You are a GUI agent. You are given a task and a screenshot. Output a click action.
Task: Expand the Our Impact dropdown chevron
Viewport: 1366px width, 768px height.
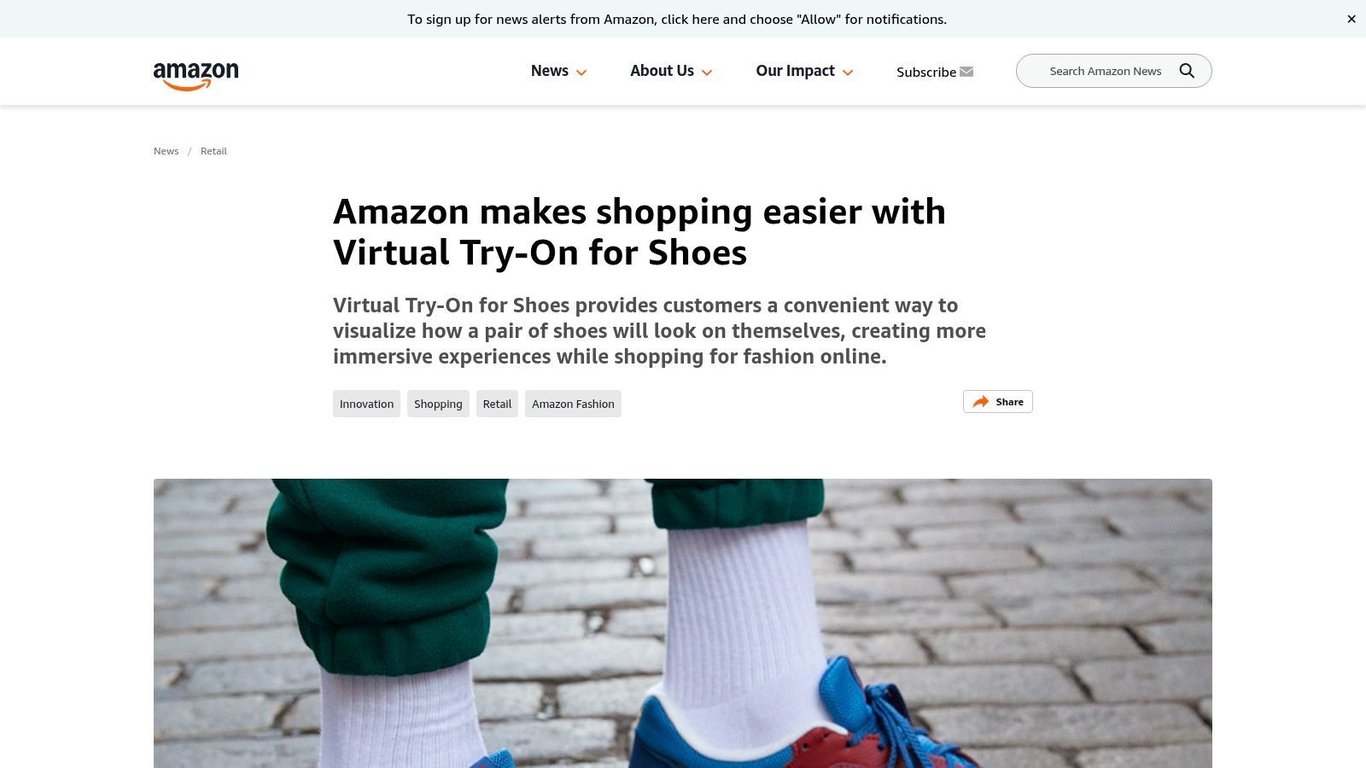point(848,72)
